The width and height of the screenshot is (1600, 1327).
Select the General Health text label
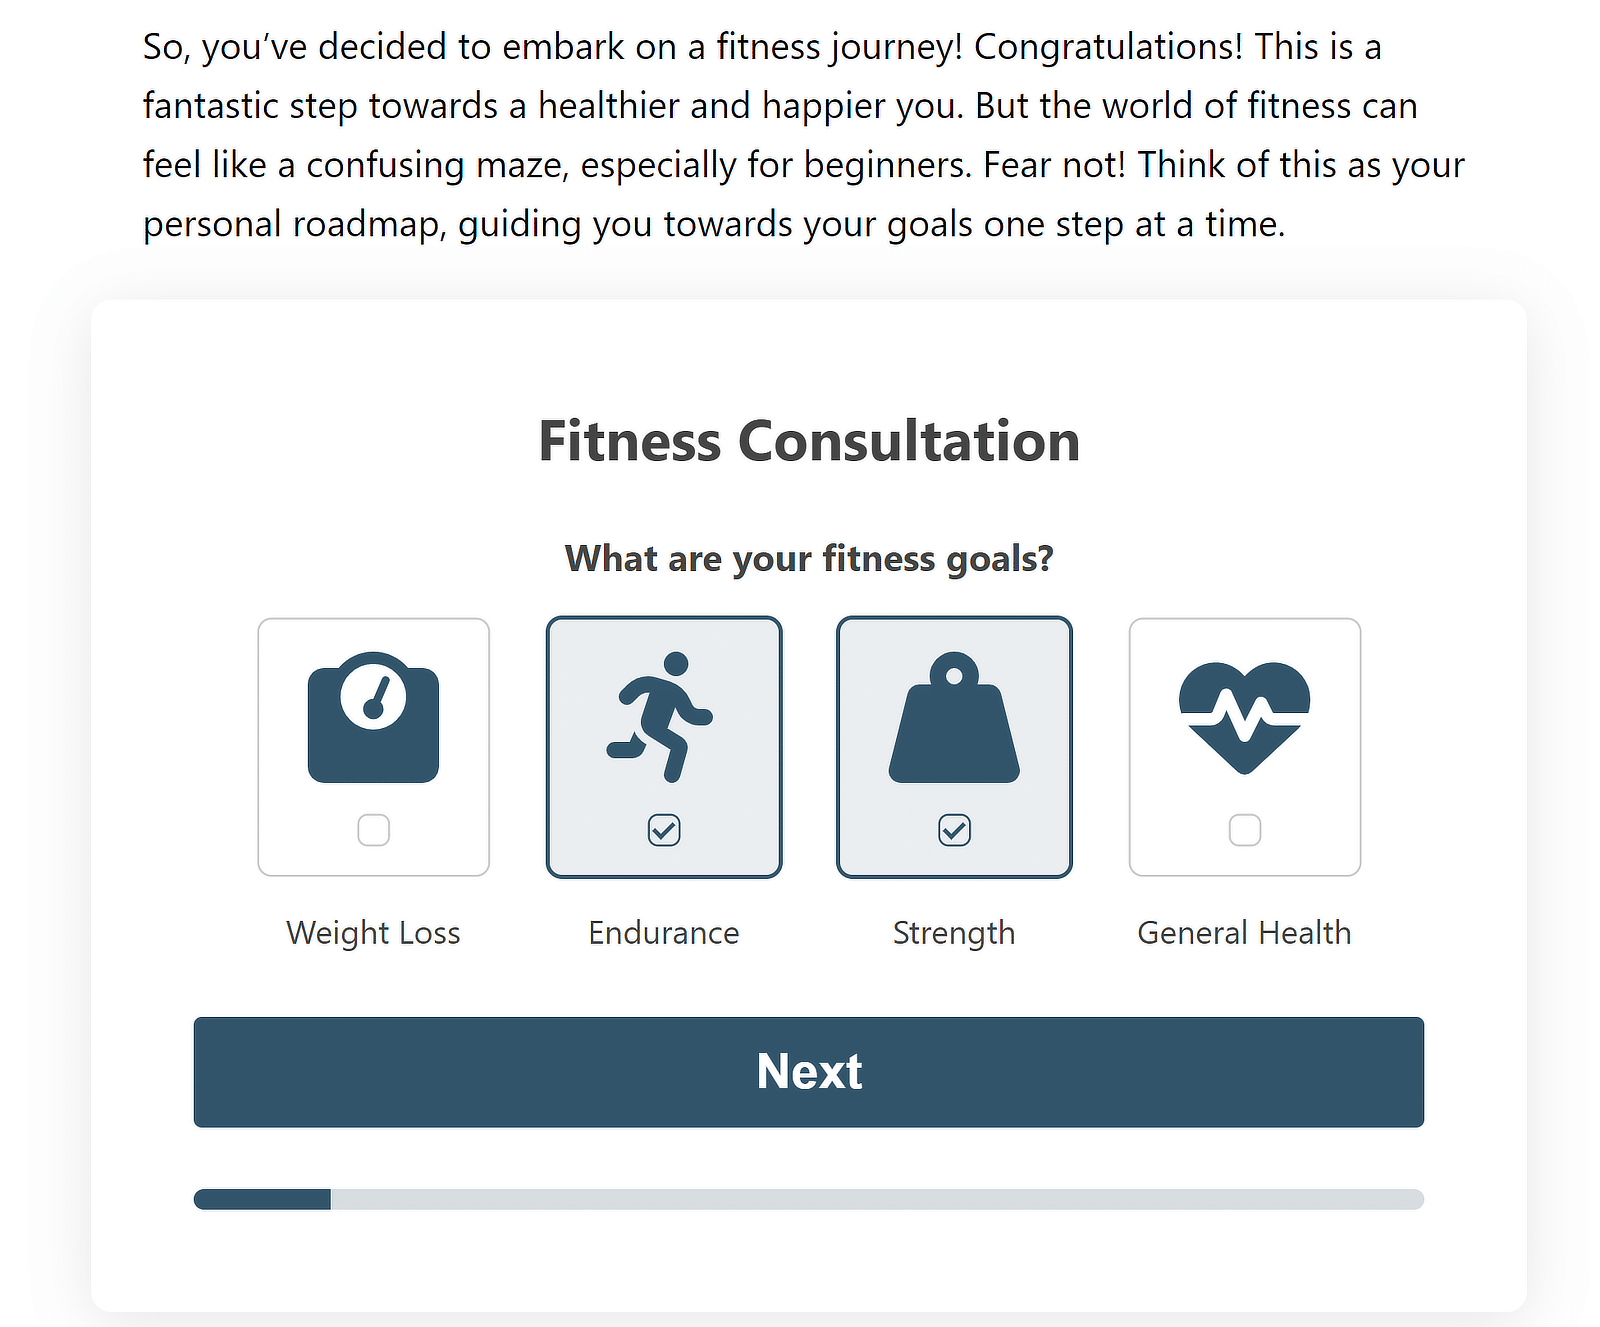[x=1244, y=933]
